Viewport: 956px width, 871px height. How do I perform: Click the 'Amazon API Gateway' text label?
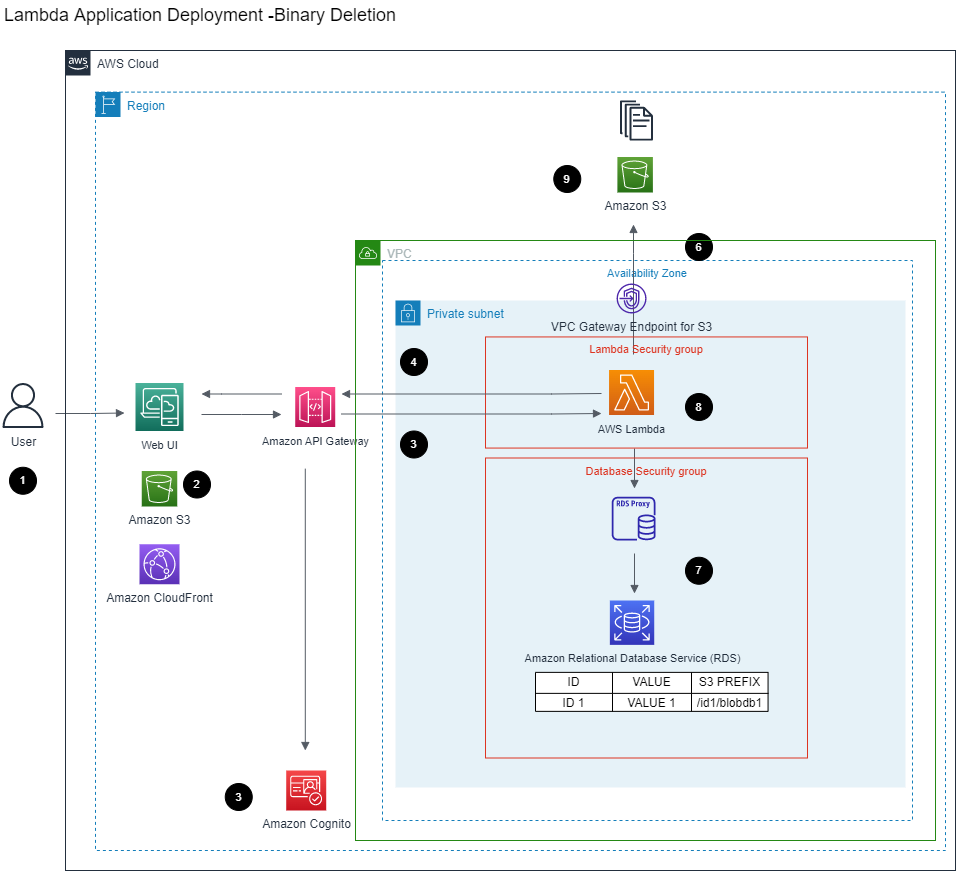[315, 441]
